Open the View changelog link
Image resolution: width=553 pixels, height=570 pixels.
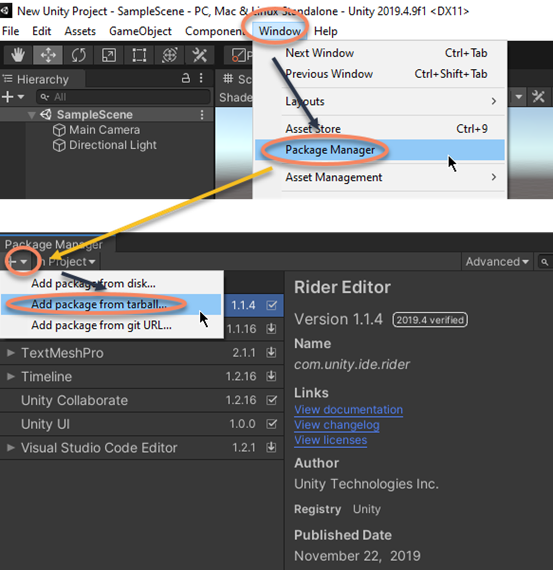[x=337, y=425]
